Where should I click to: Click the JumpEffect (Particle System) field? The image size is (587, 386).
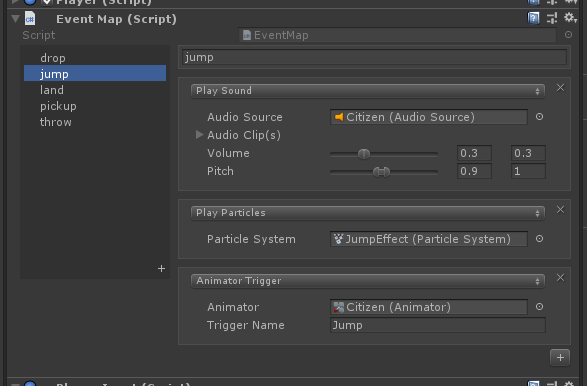429,239
